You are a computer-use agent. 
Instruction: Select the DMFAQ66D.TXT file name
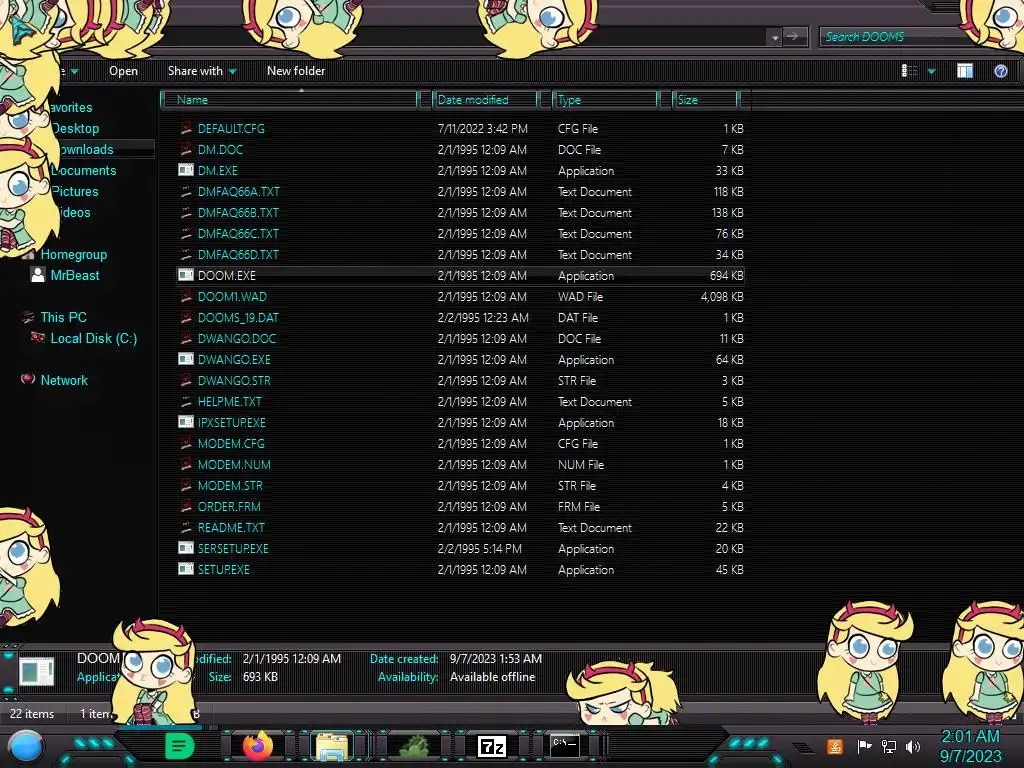(x=238, y=254)
